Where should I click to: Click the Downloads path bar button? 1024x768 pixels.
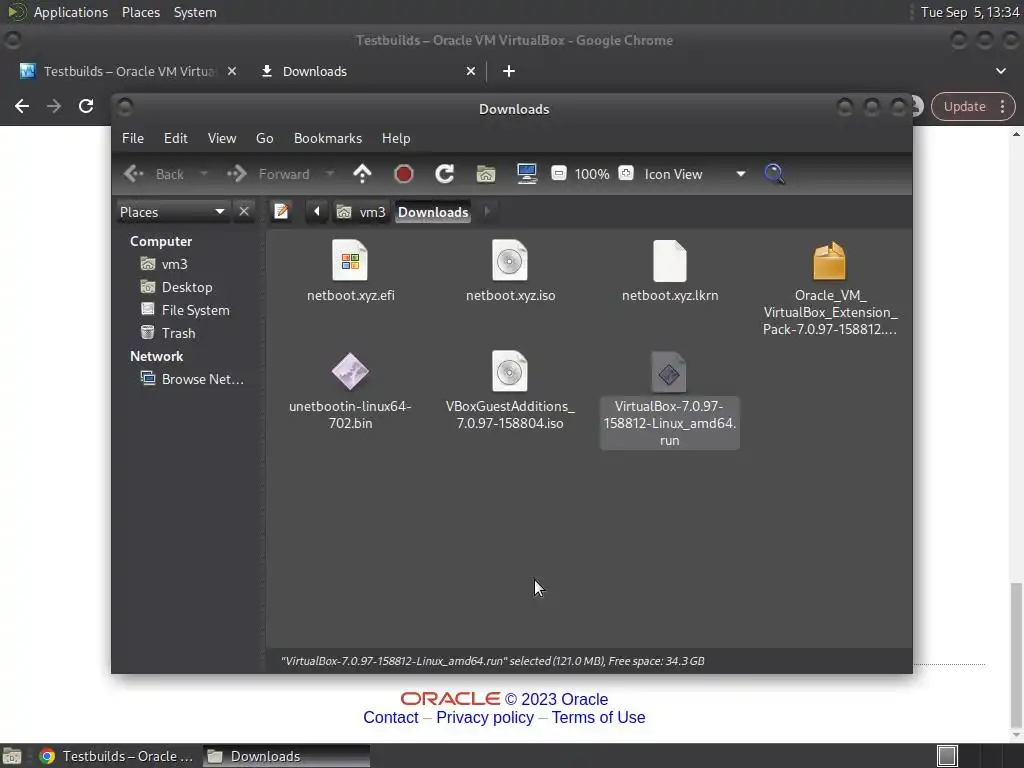433,212
